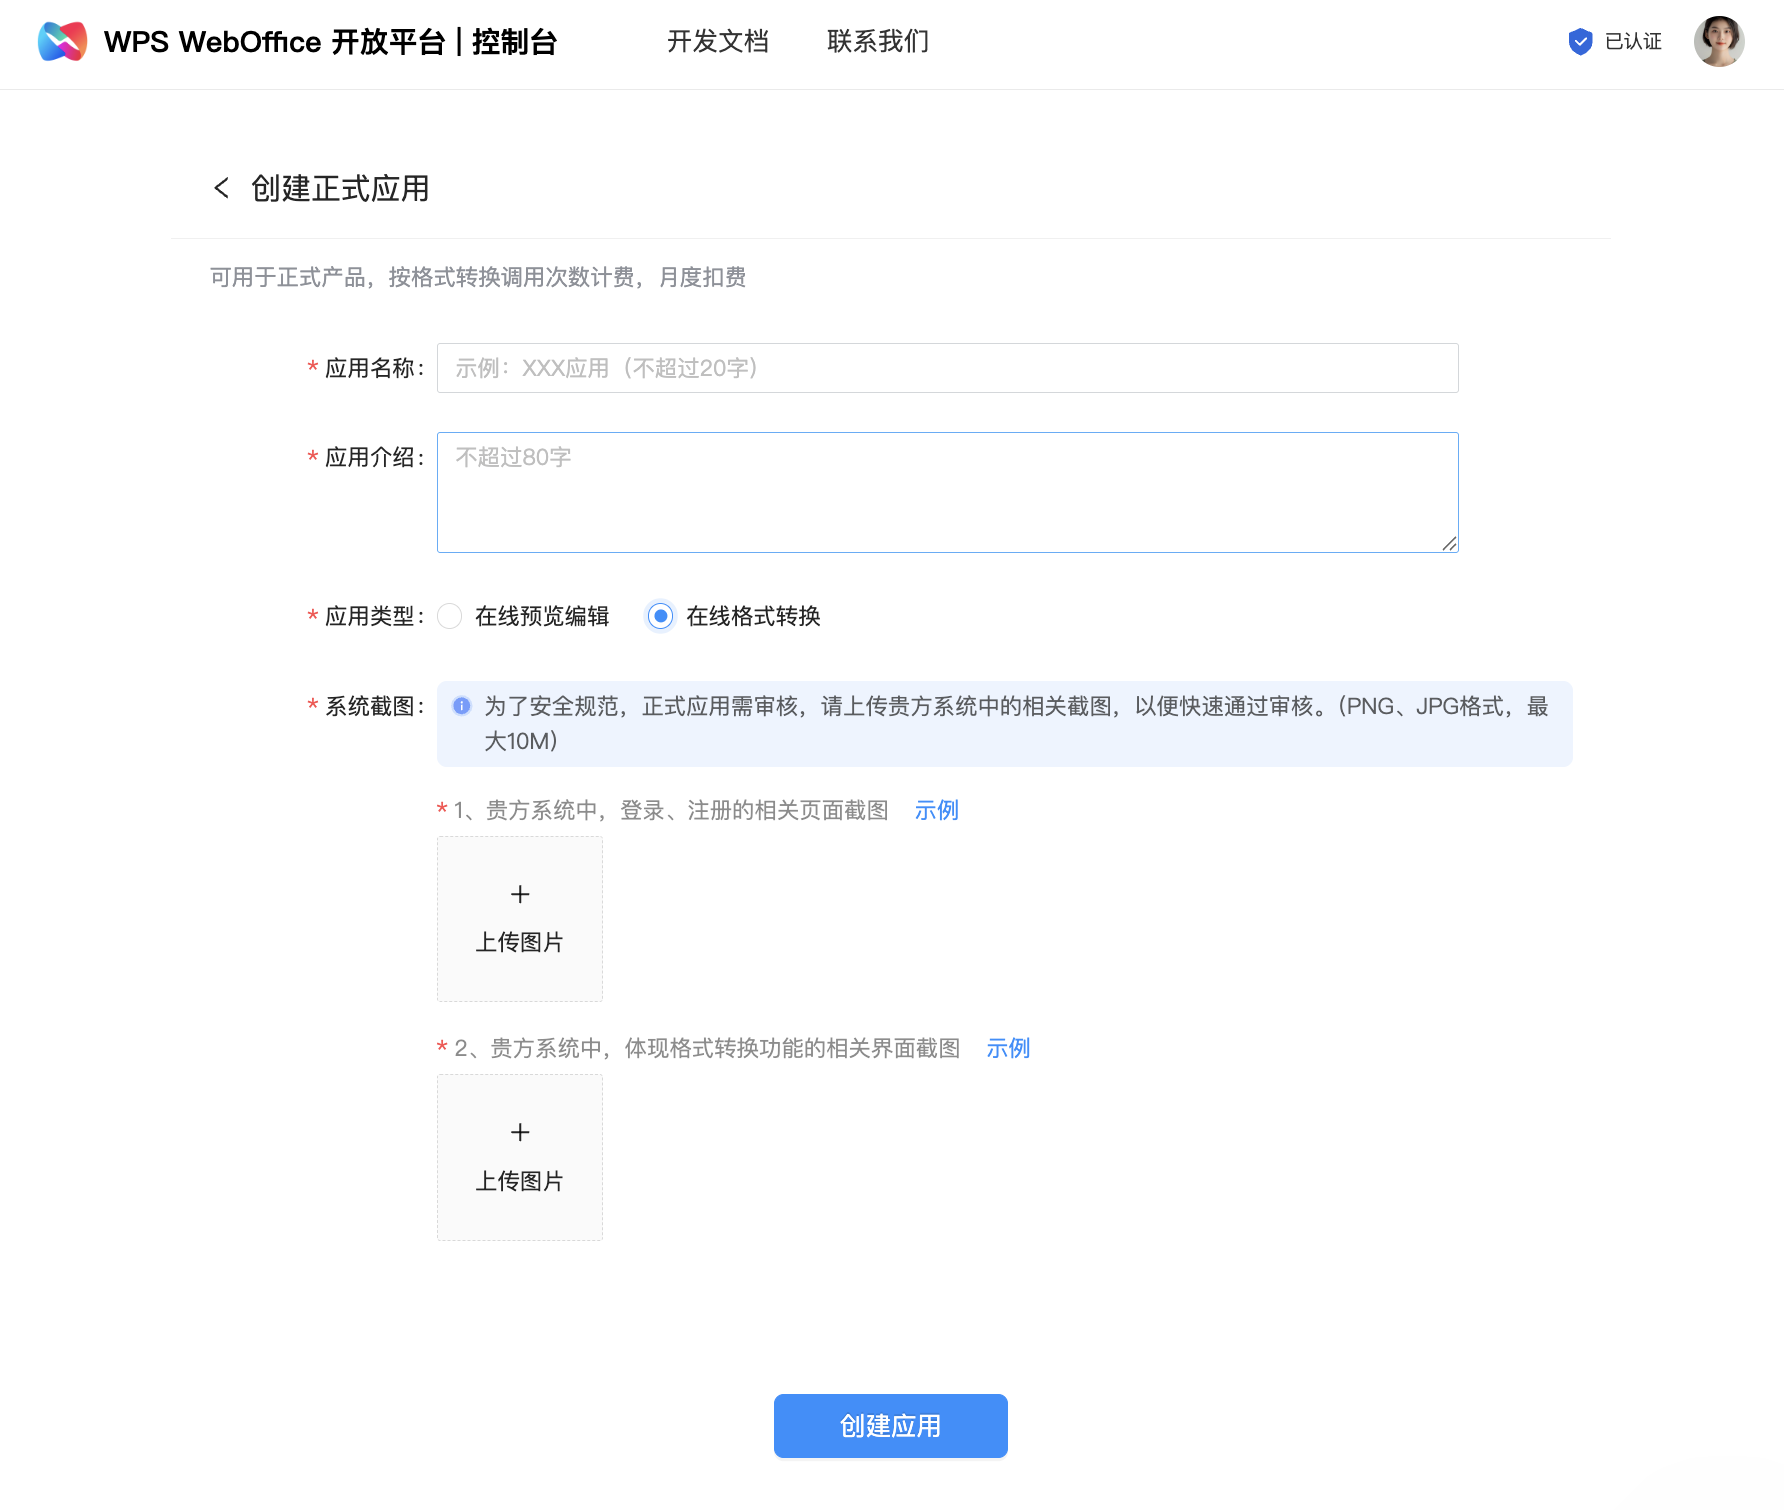Viewport: 1784px width, 1510px height.
Task: Click the 创建应用 button
Action: [x=890, y=1426]
